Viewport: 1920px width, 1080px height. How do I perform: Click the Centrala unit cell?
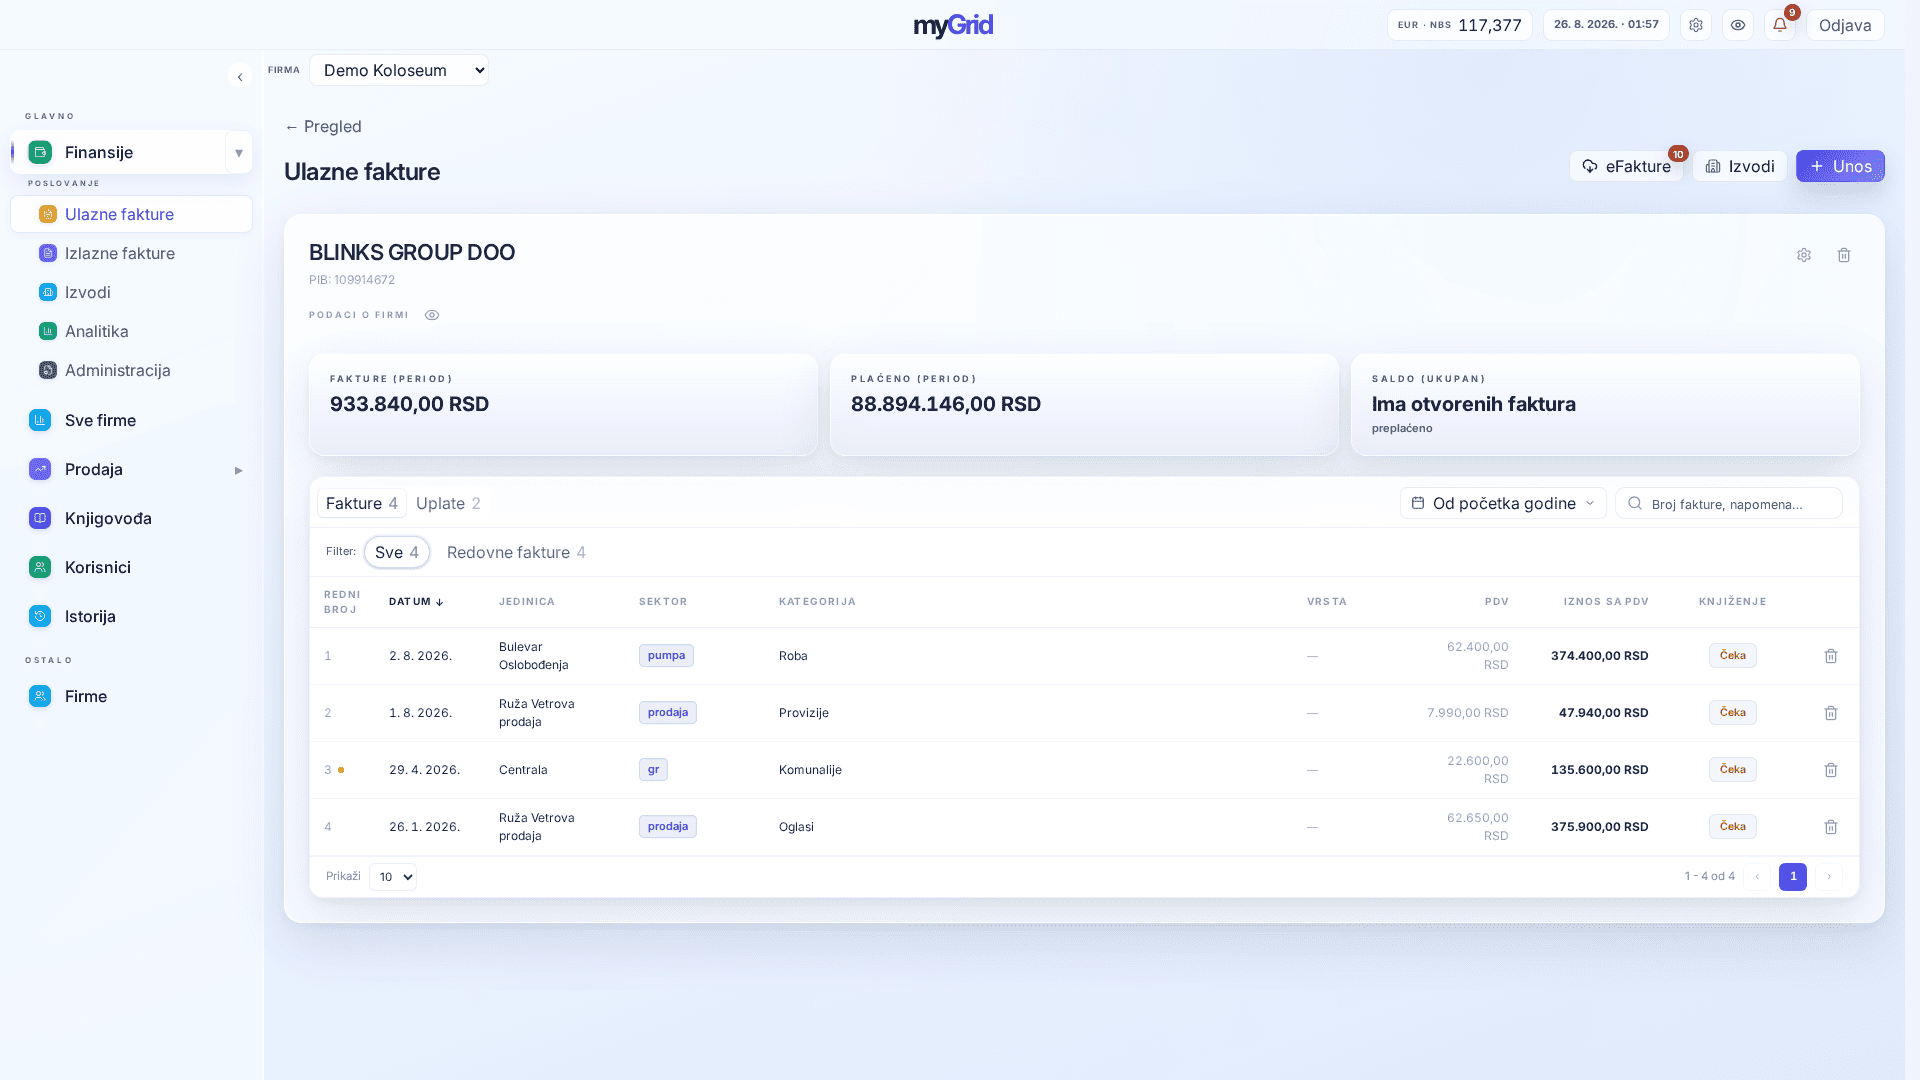tap(523, 770)
